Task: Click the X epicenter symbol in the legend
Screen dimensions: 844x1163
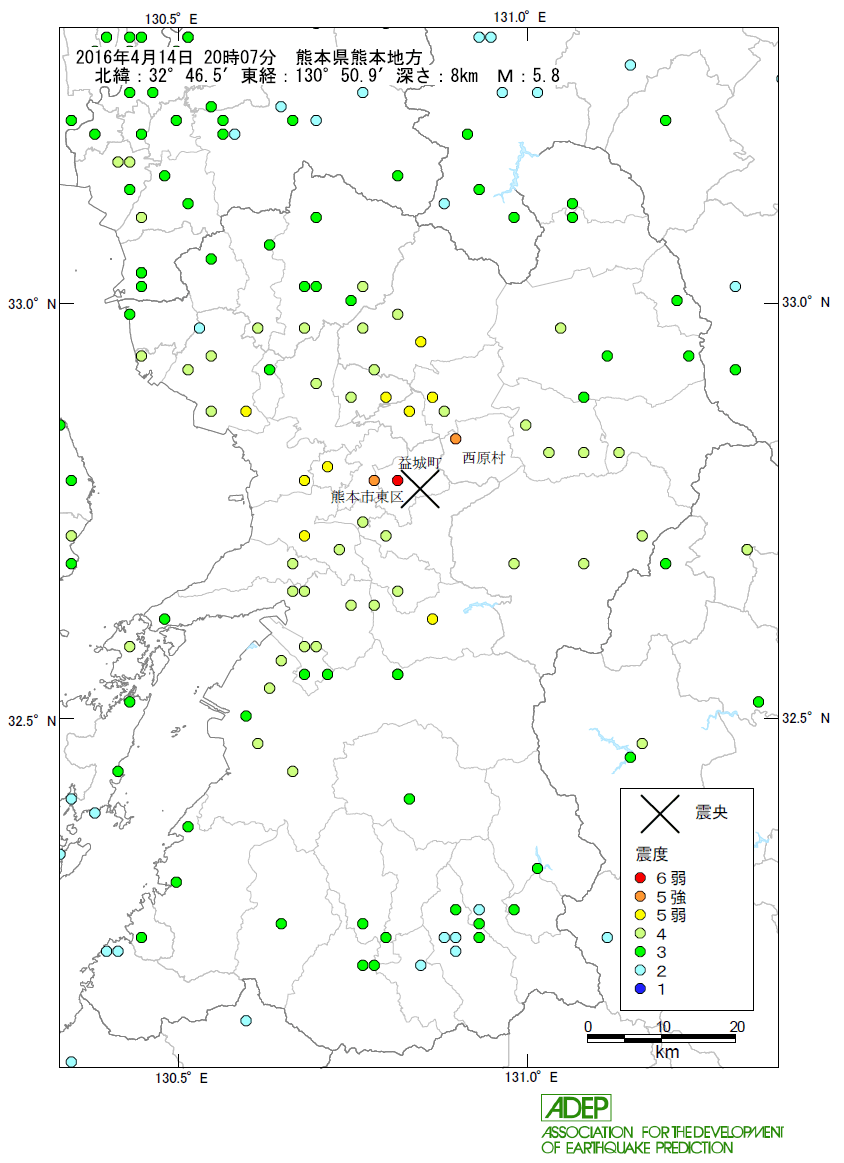Action: pos(660,814)
